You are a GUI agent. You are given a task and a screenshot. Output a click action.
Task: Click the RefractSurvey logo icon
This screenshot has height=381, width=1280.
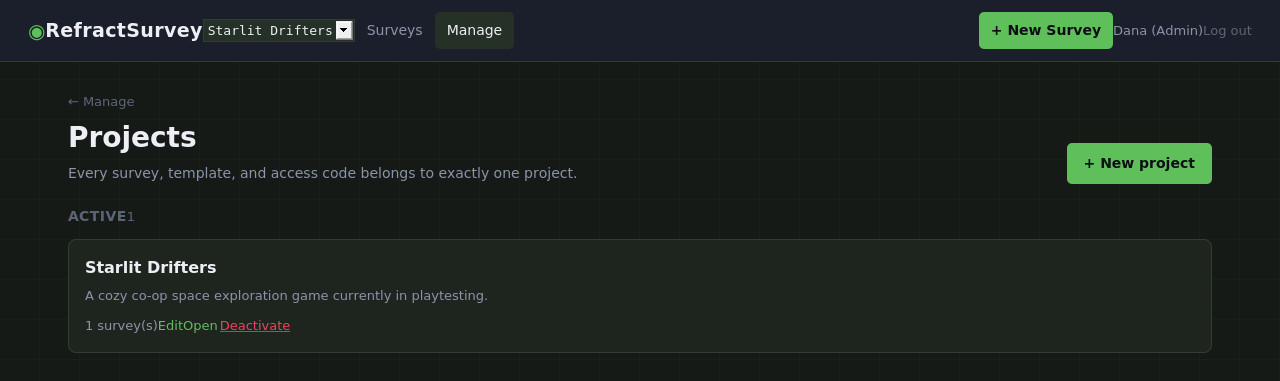tap(36, 31)
